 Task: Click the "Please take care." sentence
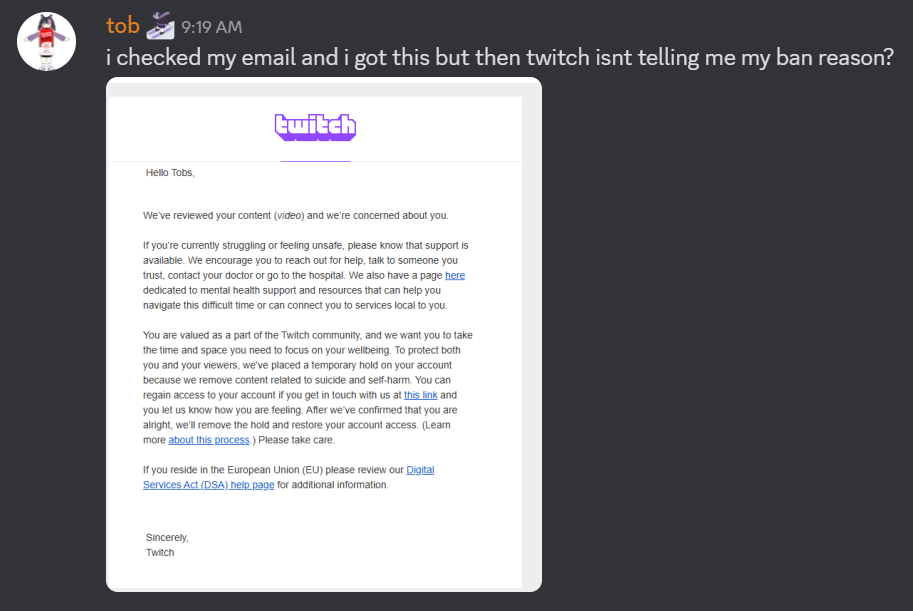coord(296,440)
